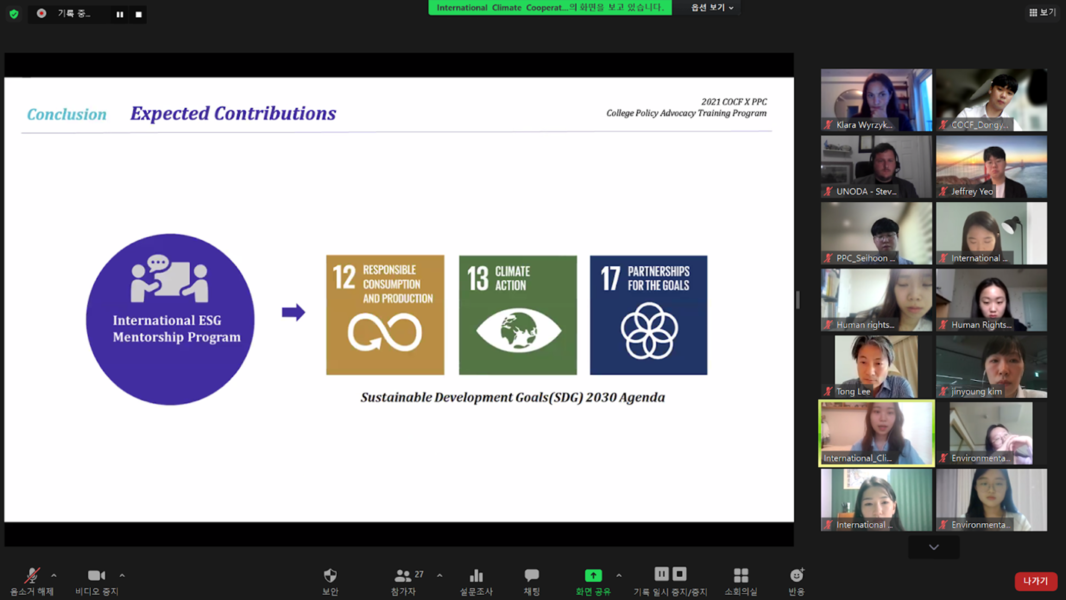Click the green encryption shield icon

point(14,14)
